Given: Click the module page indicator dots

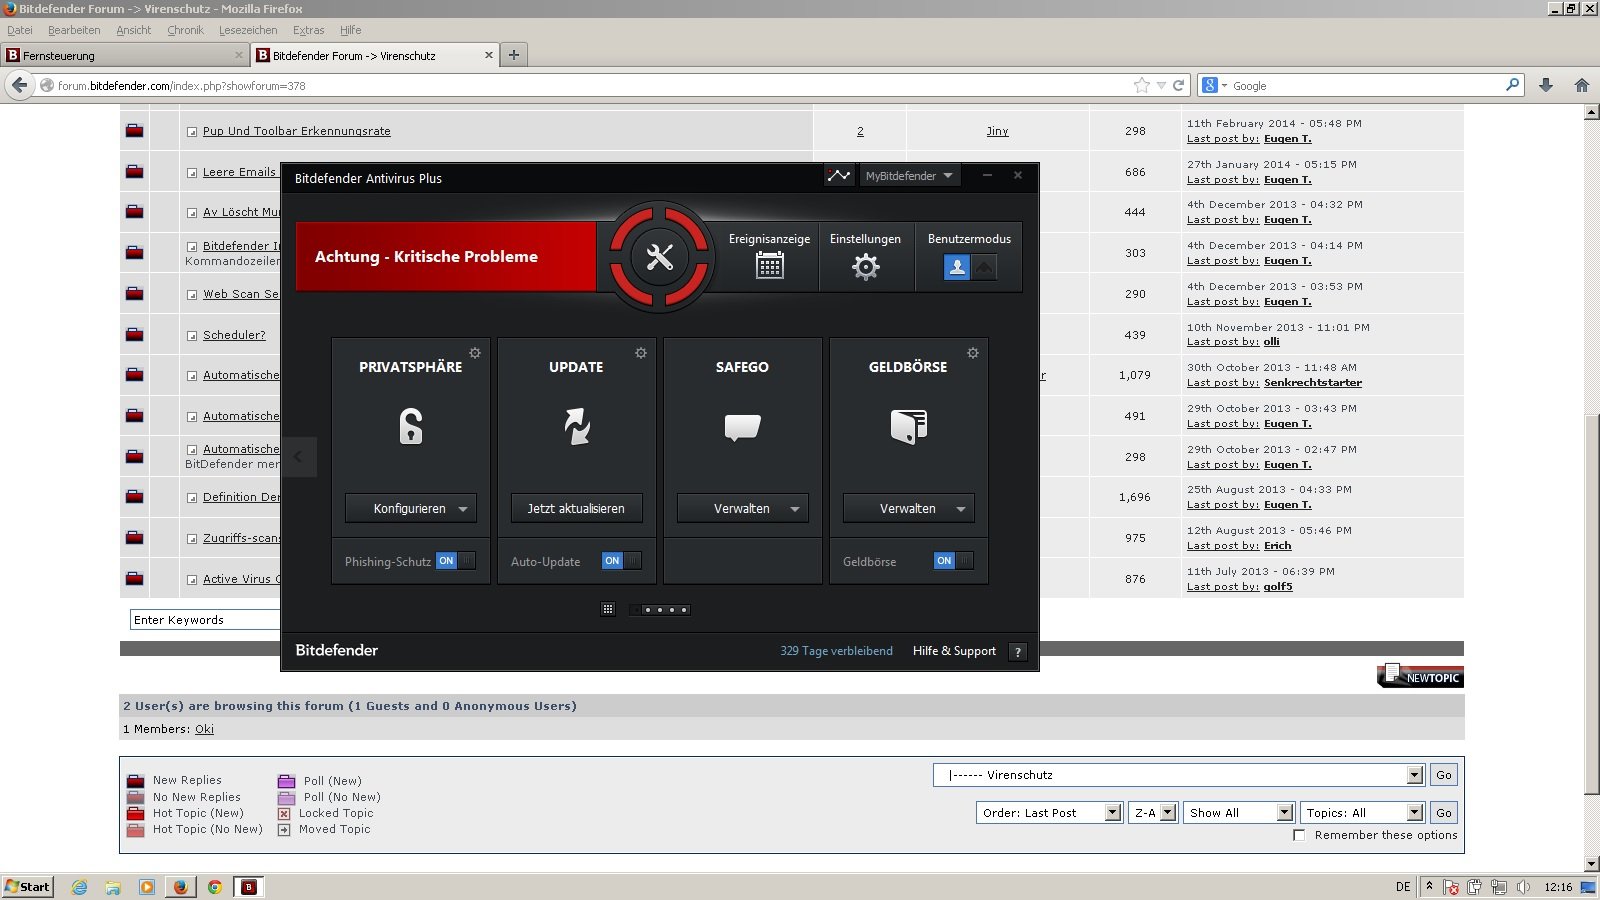Looking at the screenshot, I should [x=660, y=609].
